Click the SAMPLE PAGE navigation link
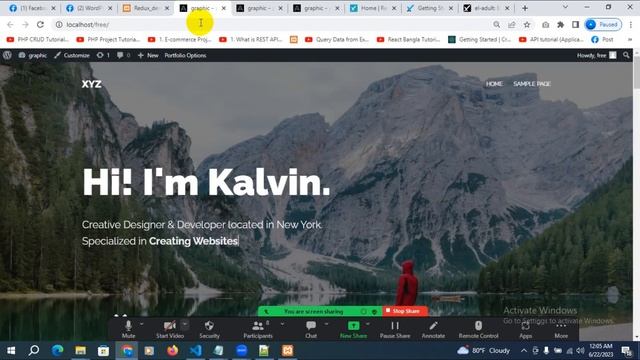 (532, 84)
